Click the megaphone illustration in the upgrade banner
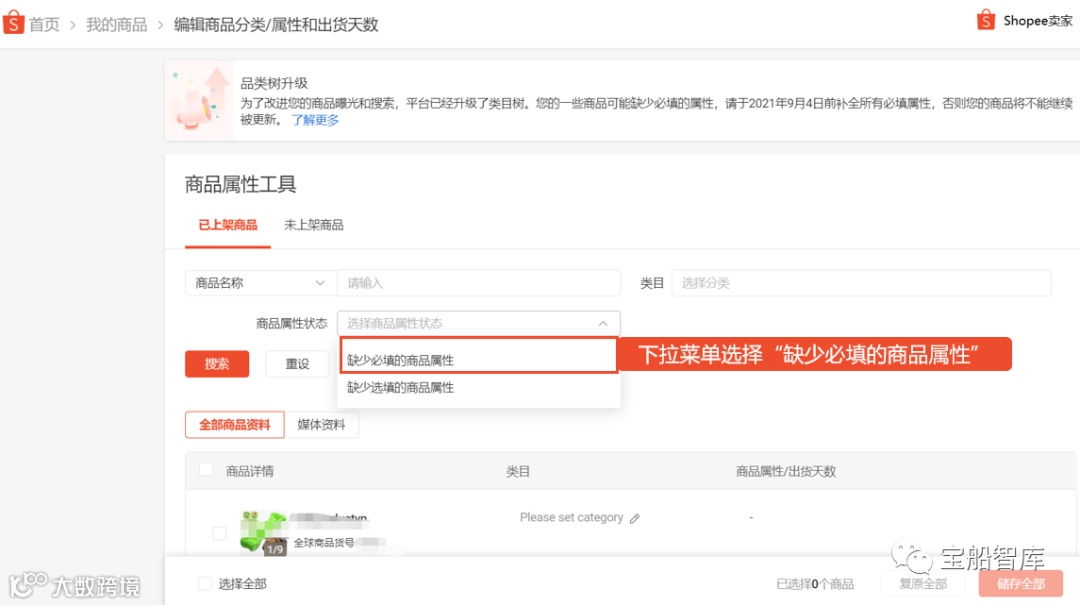 point(200,101)
